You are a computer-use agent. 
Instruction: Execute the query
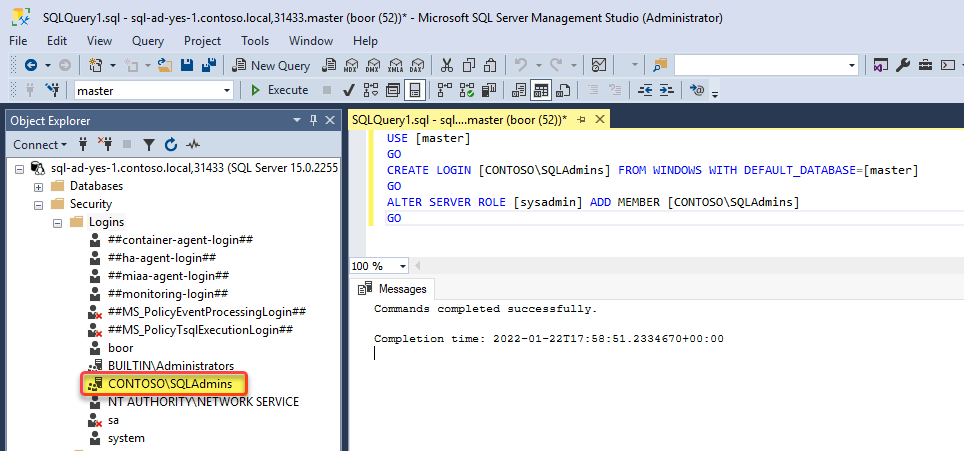point(280,90)
